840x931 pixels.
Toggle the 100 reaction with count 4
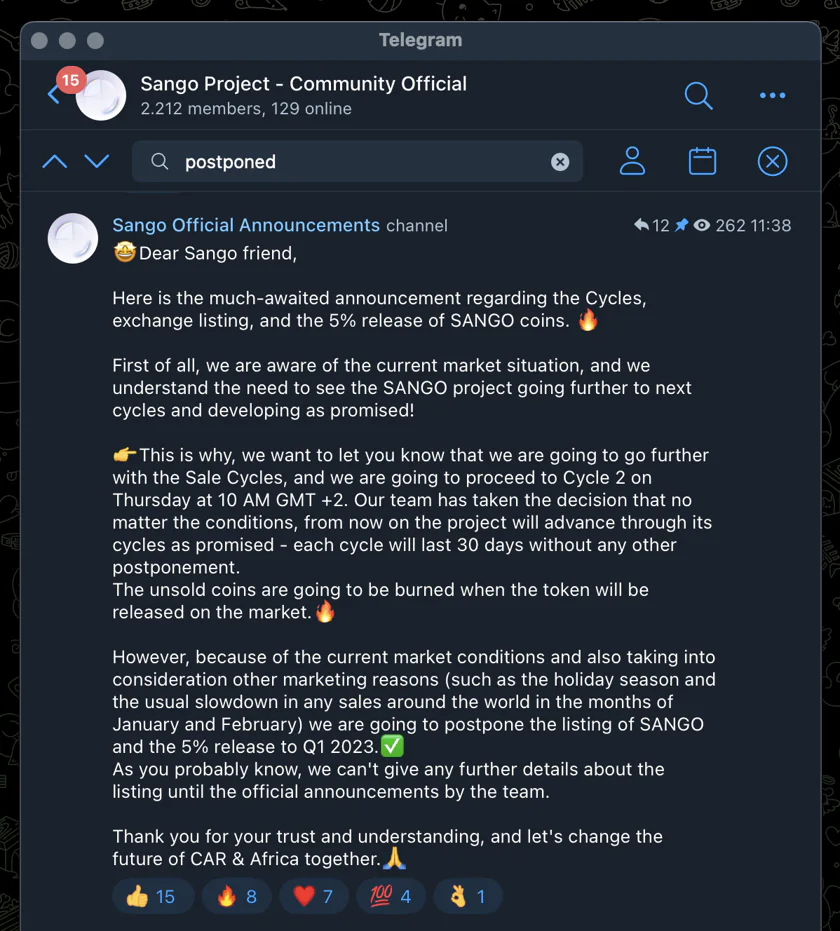[x=391, y=896]
